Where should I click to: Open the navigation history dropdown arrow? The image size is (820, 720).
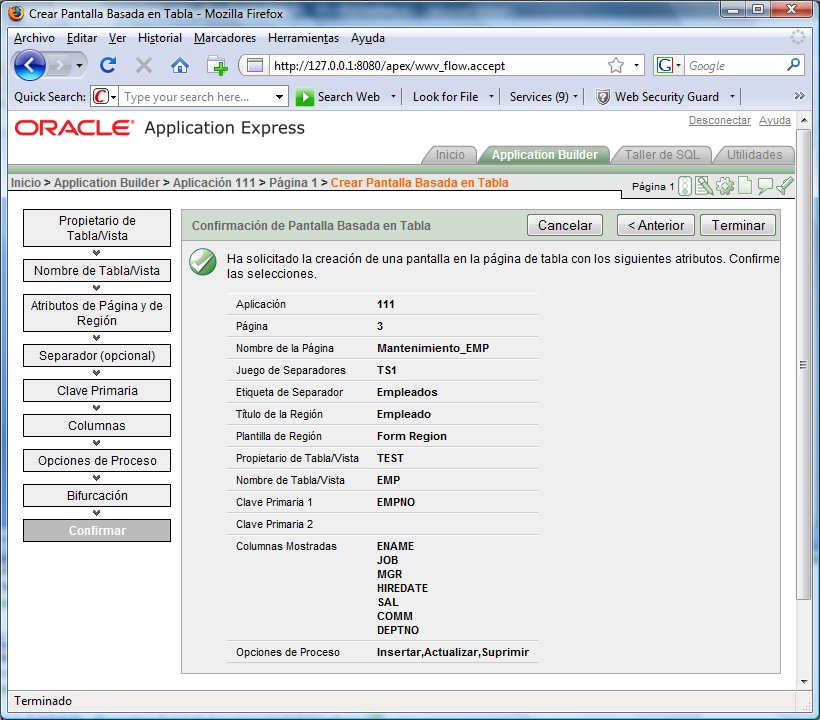[79, 66]
